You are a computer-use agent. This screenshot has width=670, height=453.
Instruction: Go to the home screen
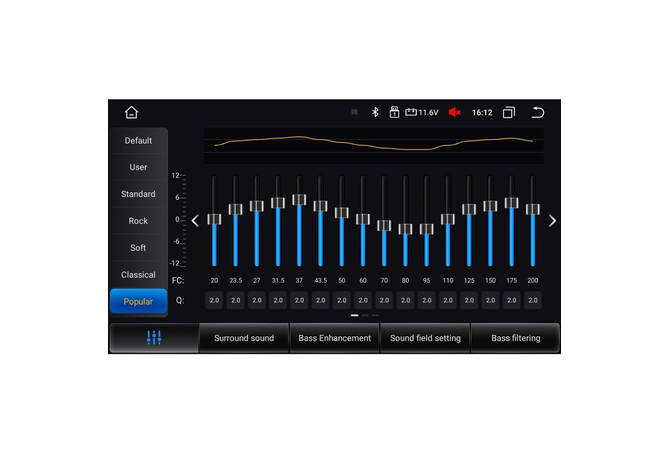pyautogui.click(x=132, y=112)
